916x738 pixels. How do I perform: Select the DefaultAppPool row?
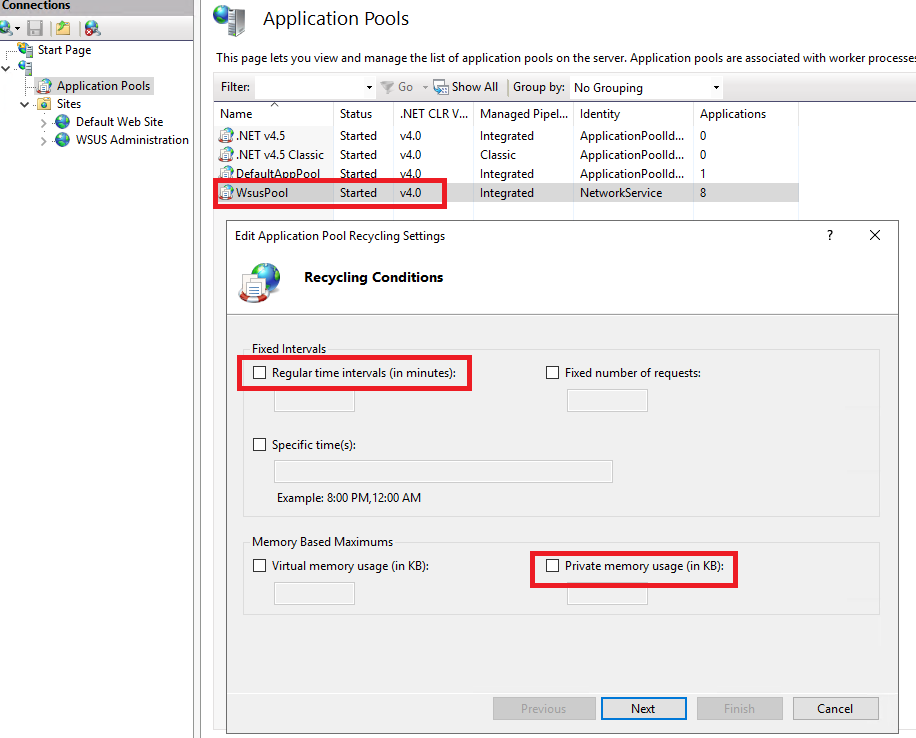278,174
